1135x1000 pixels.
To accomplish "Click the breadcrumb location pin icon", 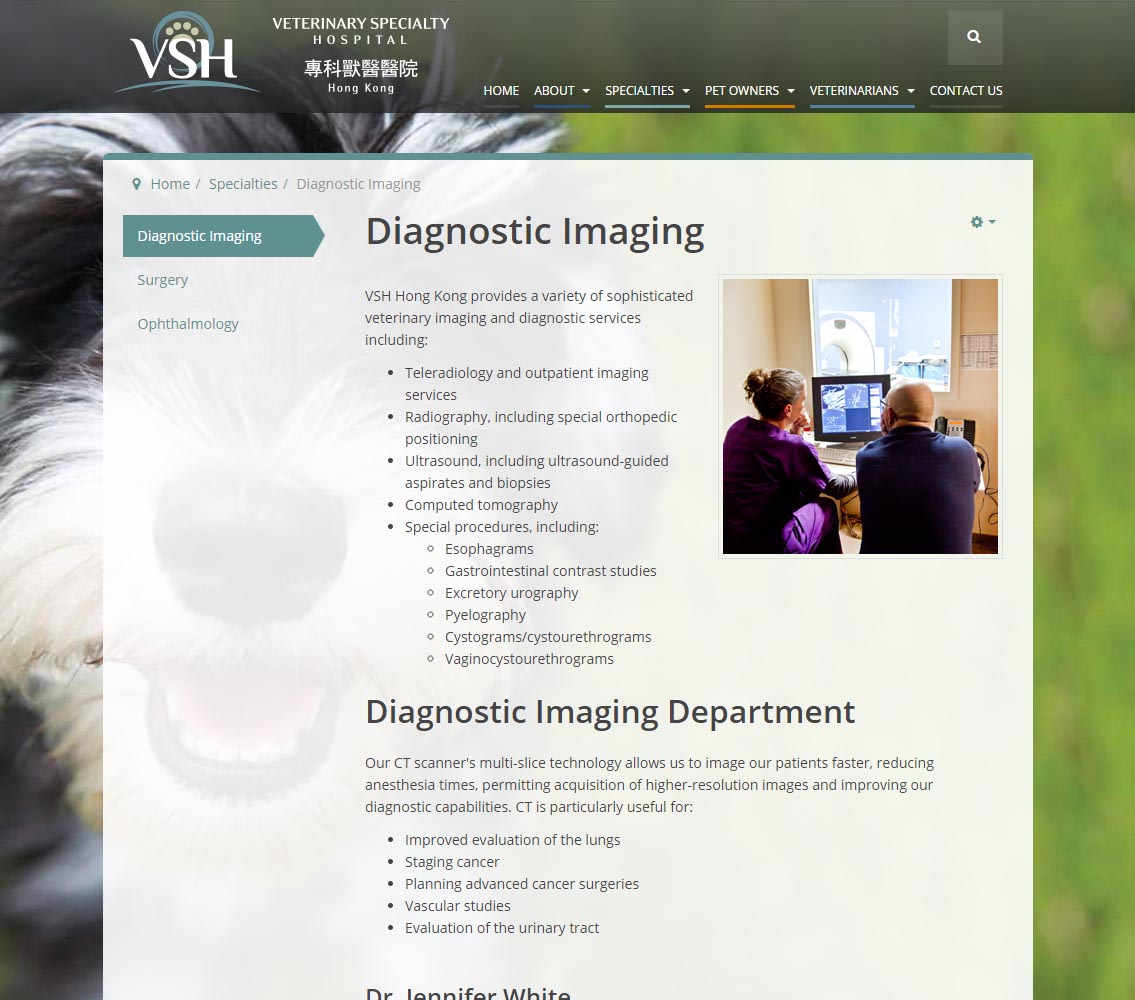I will tap(137, 184).
